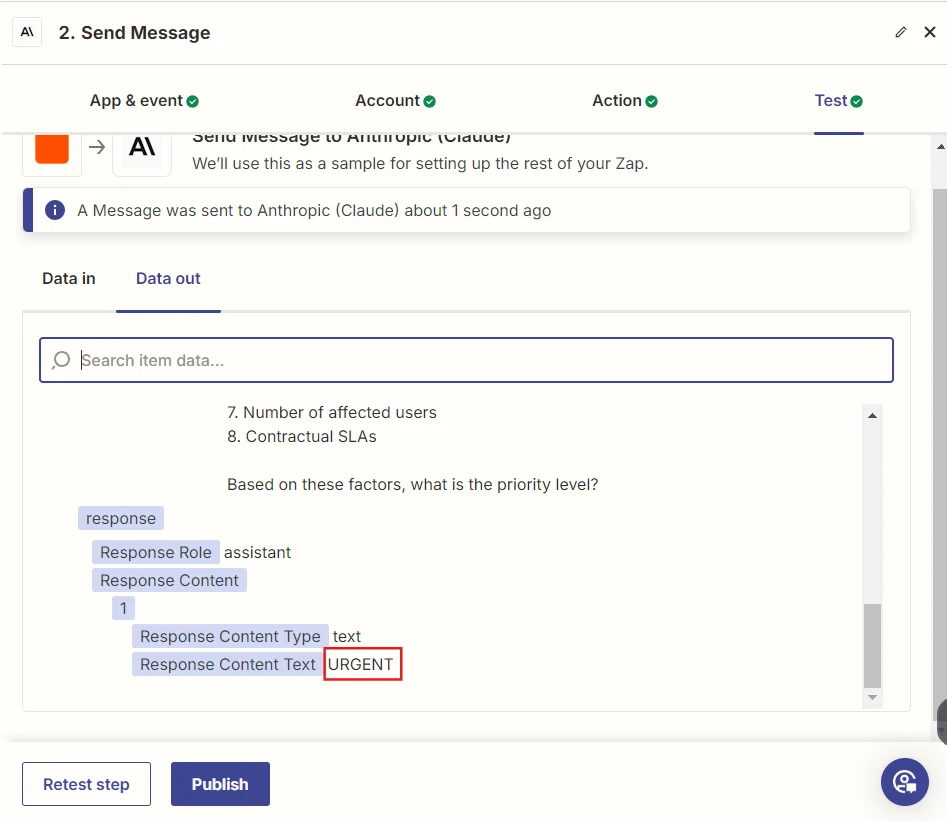Close the Send Message panel
The width and height of the screenshot is (947, 821).
(x=930, y=32)
